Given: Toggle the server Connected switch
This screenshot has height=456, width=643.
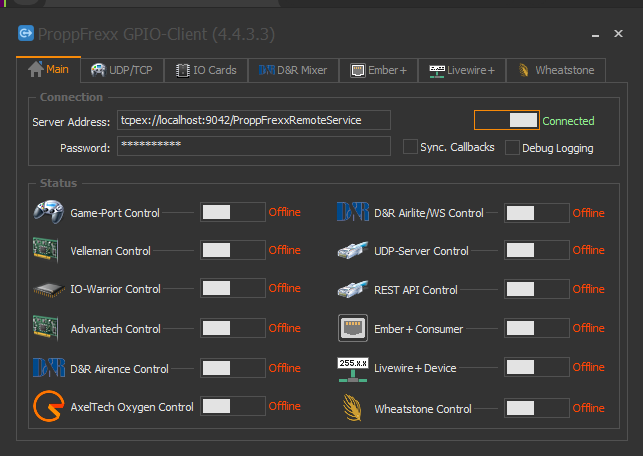Looking at the screenshot, I should click(x=506, y=121).
